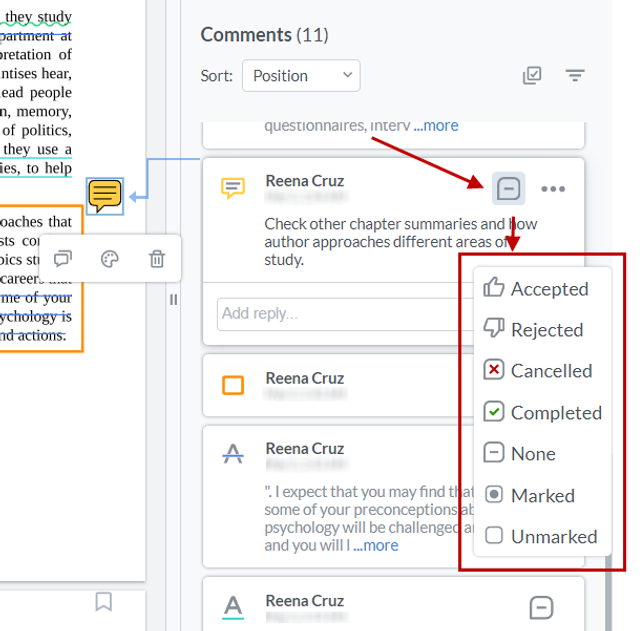Image resolution: width=640 pixels, height=631 pixels.
Task: Click the comments panel scrollbar
Action: coord(608,593)
